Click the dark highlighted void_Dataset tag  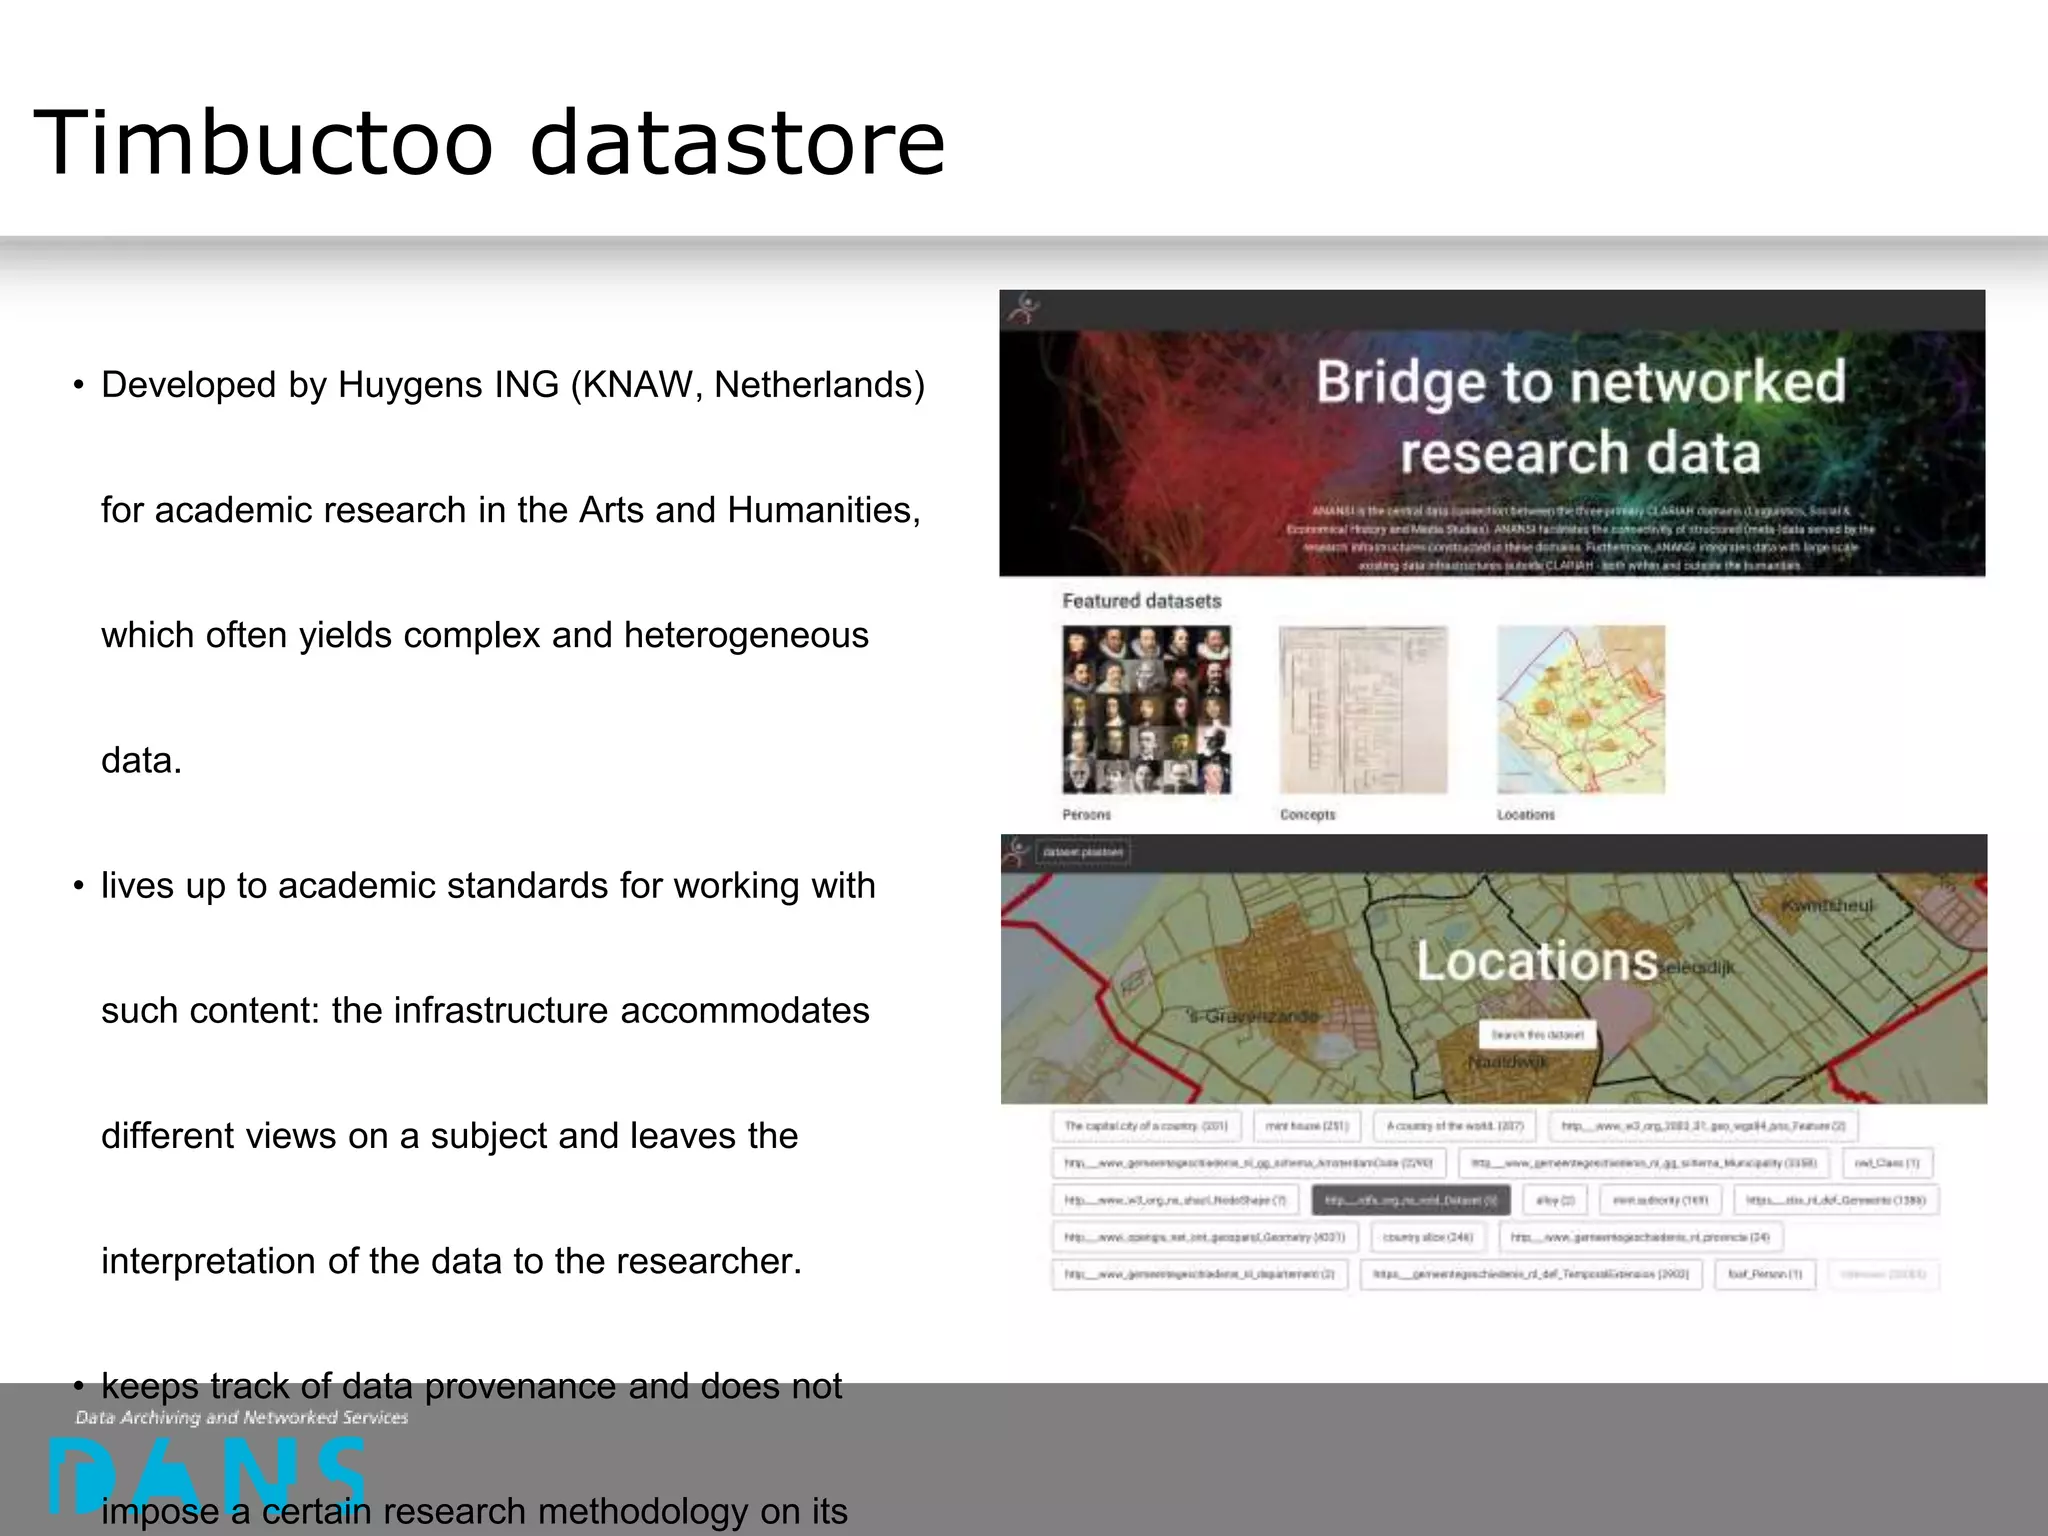(1411, 1200)
